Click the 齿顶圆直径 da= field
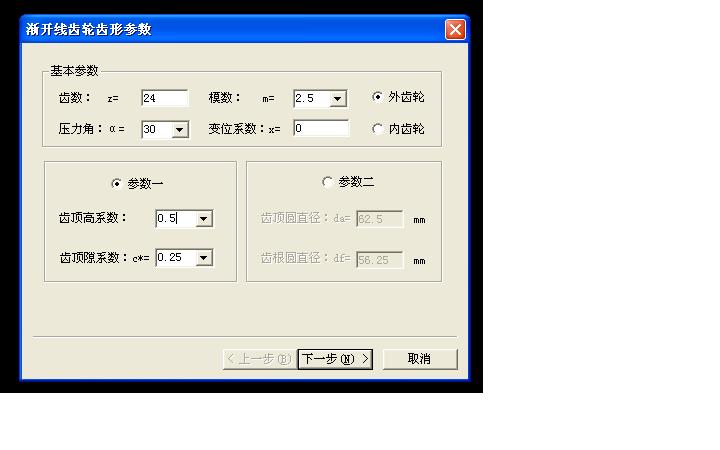720x450 pixels. pyautogui.click(x=380, y=219)
